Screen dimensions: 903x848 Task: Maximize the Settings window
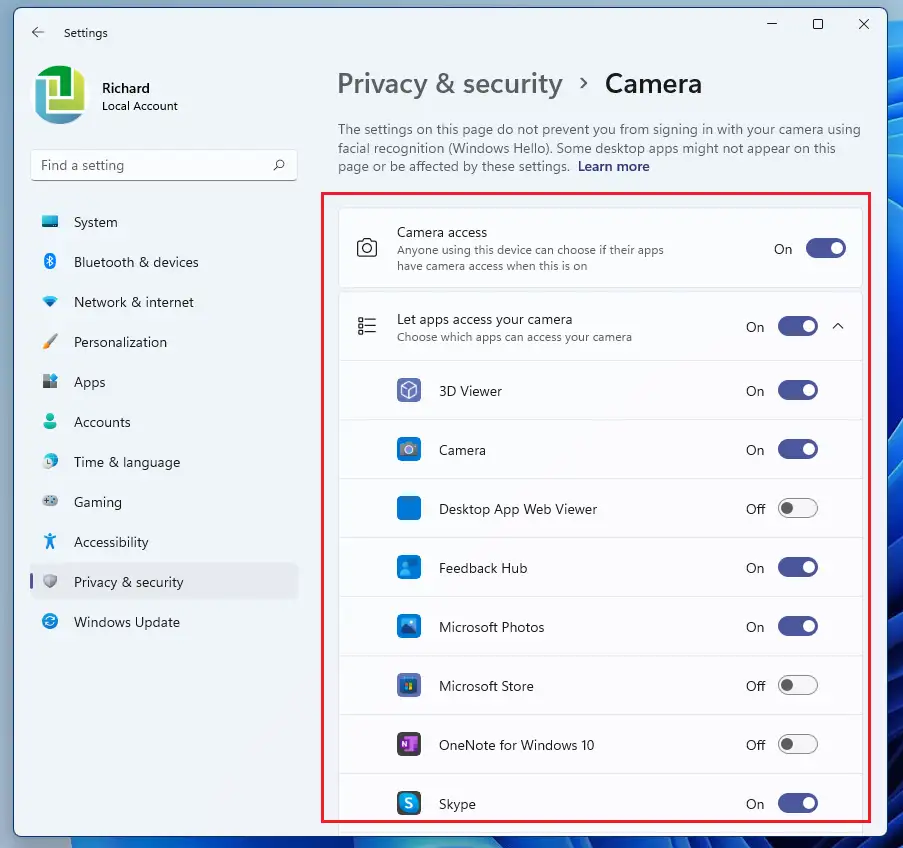818,24
